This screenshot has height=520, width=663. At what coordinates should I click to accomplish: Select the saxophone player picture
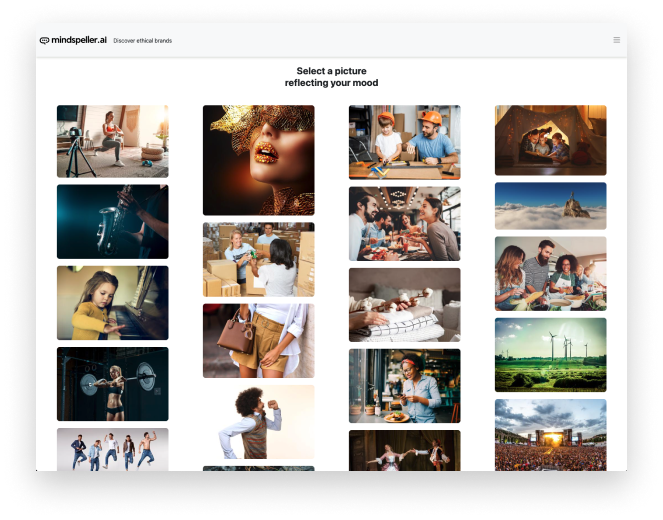coord(112,221)
